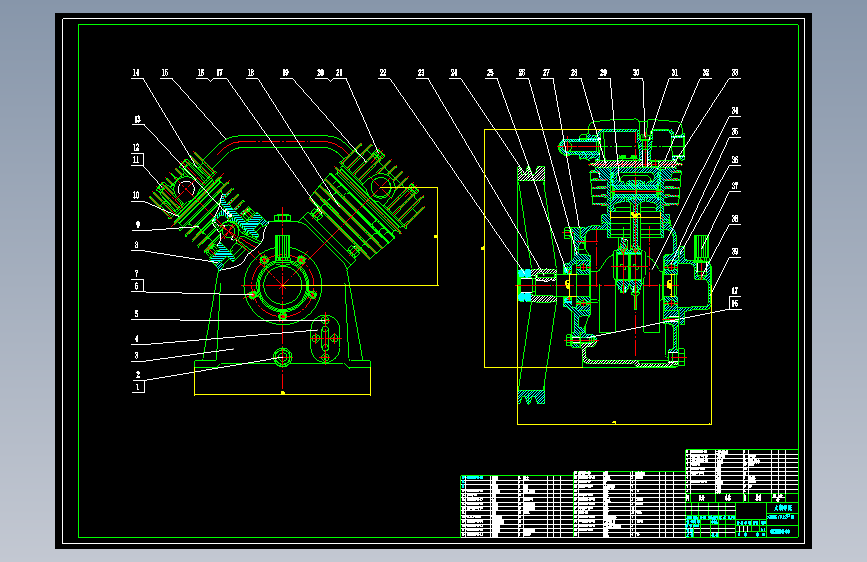
Task: Click part callout number 23
Action: pyautogui.click(x=421, y=72)
